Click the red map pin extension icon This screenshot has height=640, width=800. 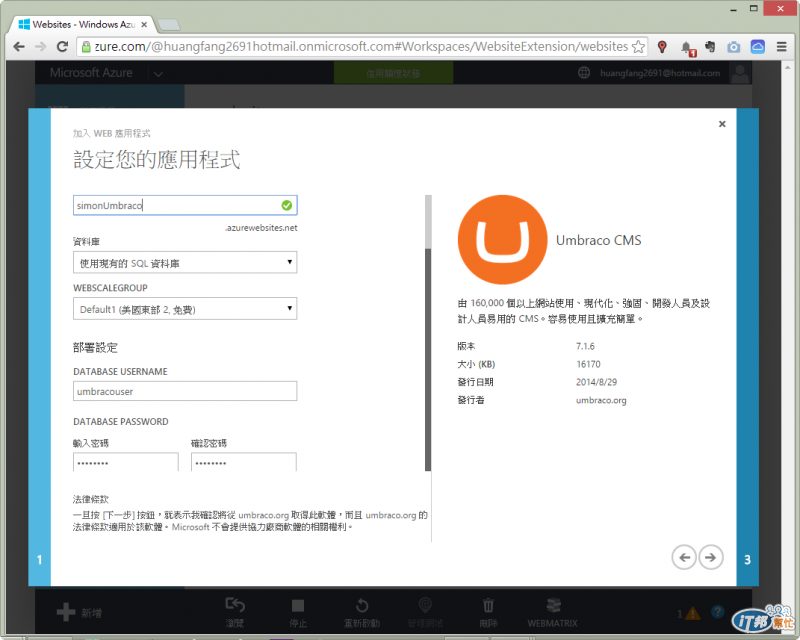coord(662,47)
